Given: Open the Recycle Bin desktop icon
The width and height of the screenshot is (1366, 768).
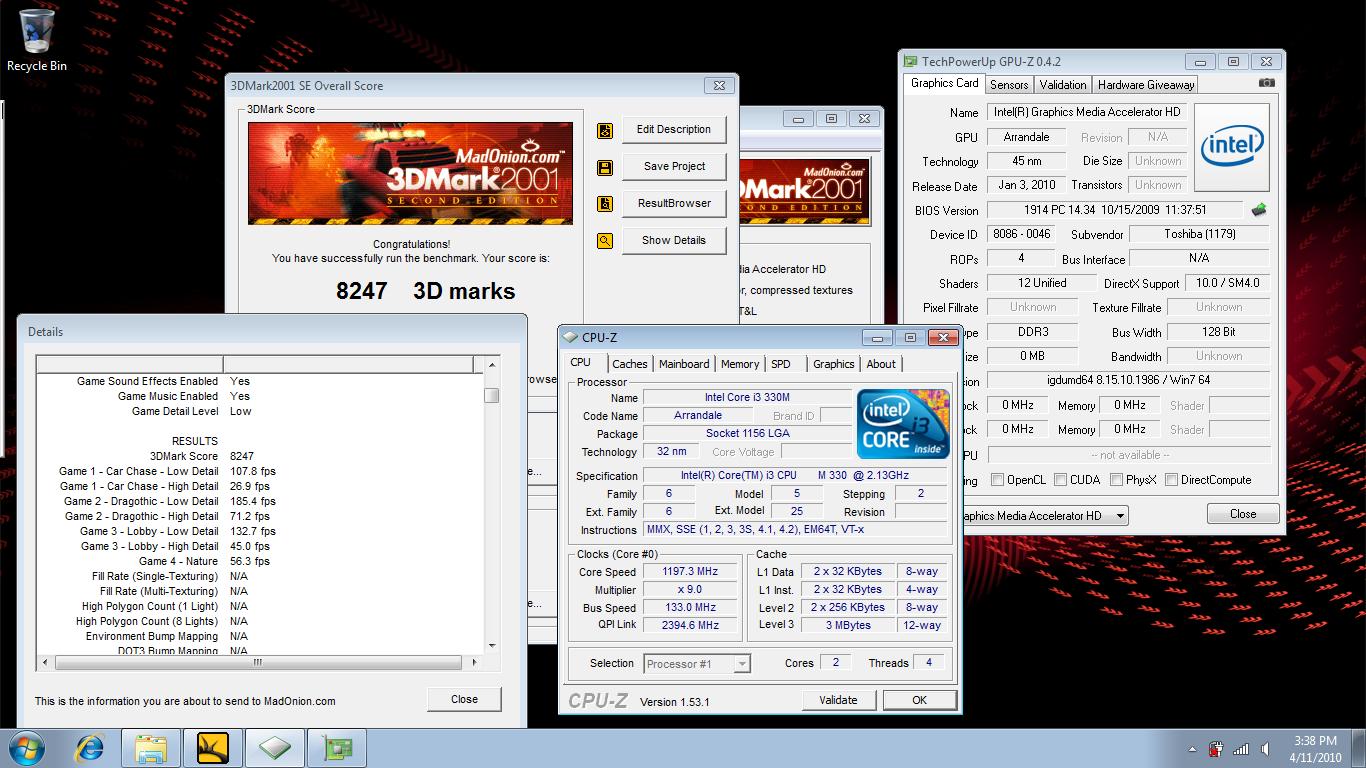Looking at the screenshot, I should tap(36, 40).
